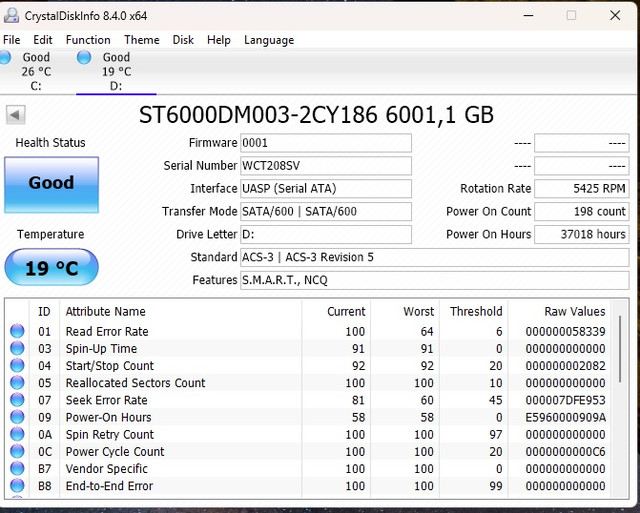Select the D: drive status orb

84,57
